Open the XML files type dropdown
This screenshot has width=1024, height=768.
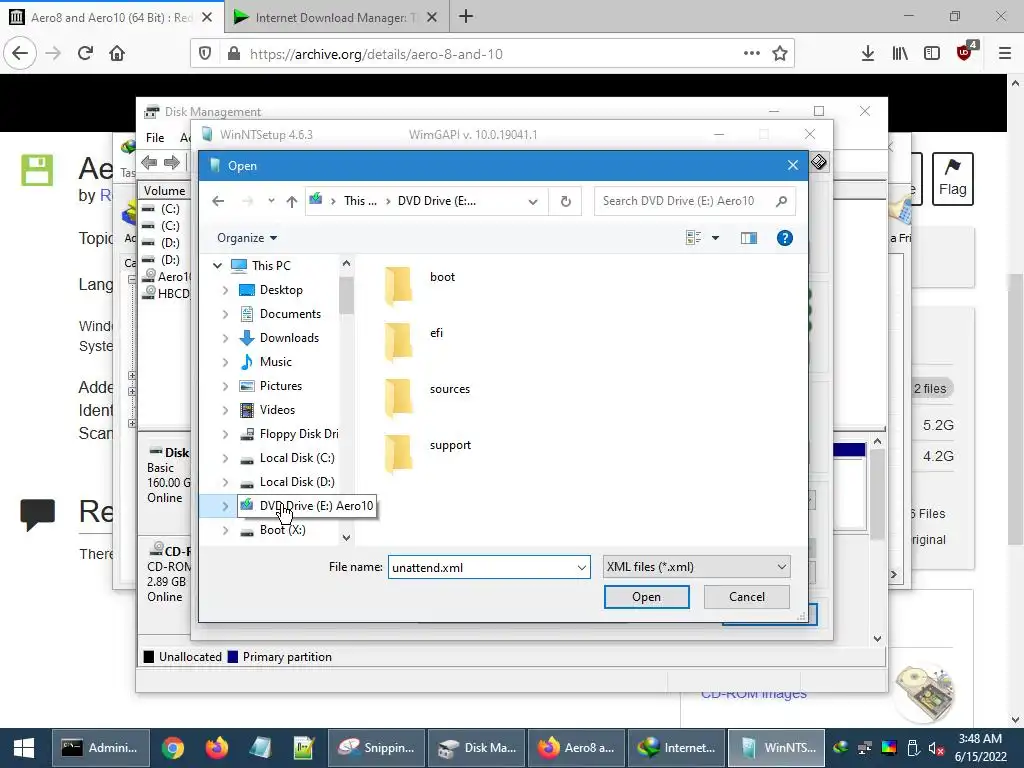[782, 567]
